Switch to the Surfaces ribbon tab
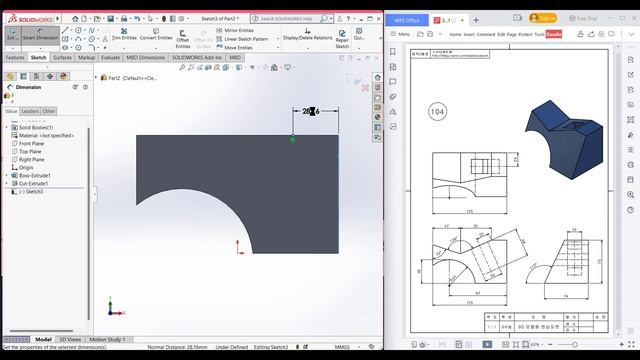This screenshot has width=640, height=360. coord(62,58)
